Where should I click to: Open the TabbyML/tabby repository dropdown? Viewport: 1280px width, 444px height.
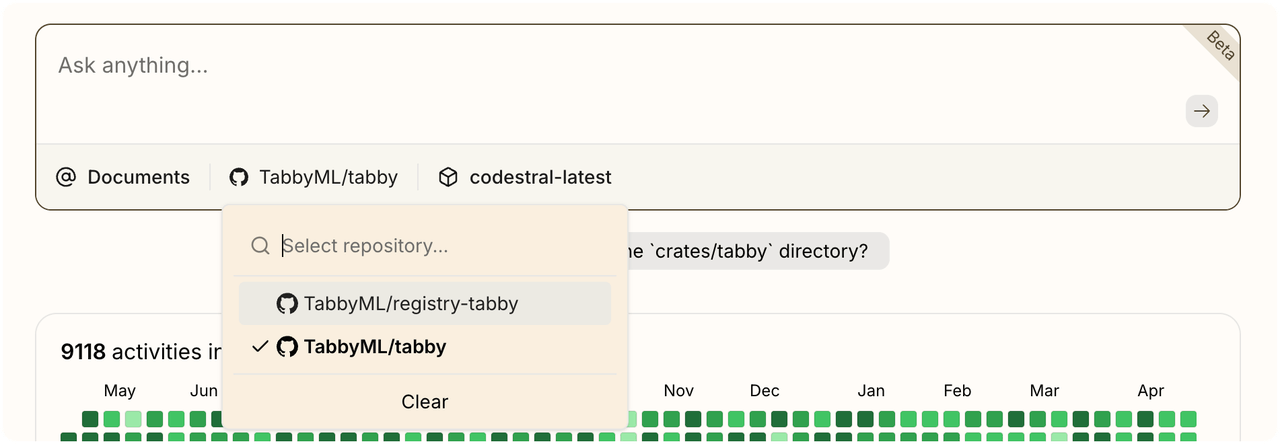pyautogui.click(x=314, y=177)
